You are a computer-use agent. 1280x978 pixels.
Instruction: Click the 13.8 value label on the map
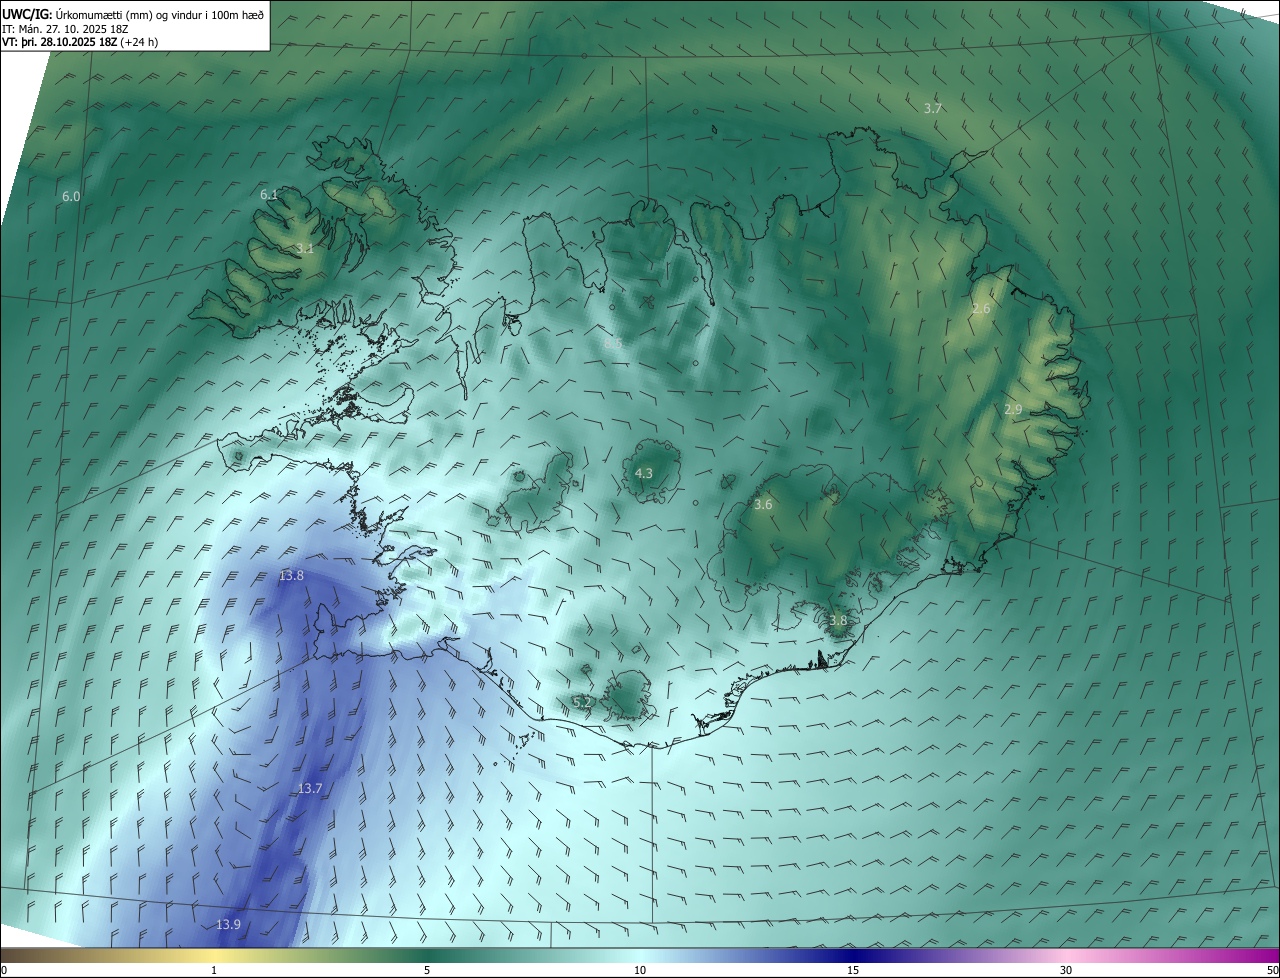click(291, 575)
